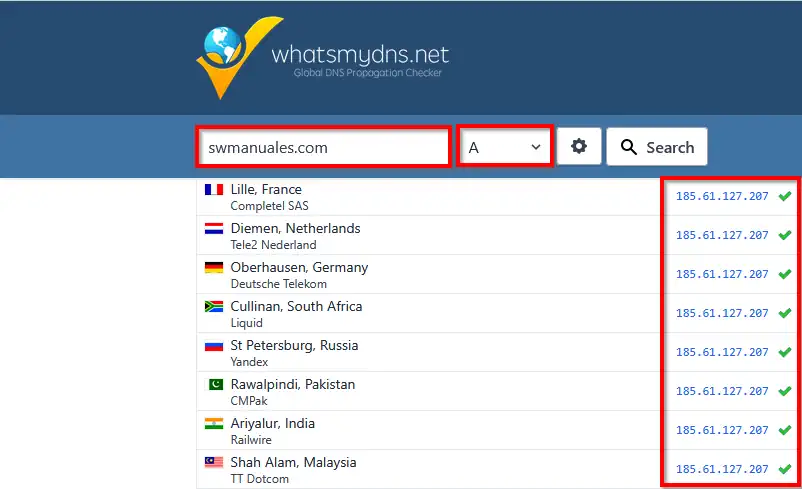The height and width of the screenshot is (489, 802).
Task: Click the 'CMPak' provider name
Action: pyautogui.click(x=249, y=401)
